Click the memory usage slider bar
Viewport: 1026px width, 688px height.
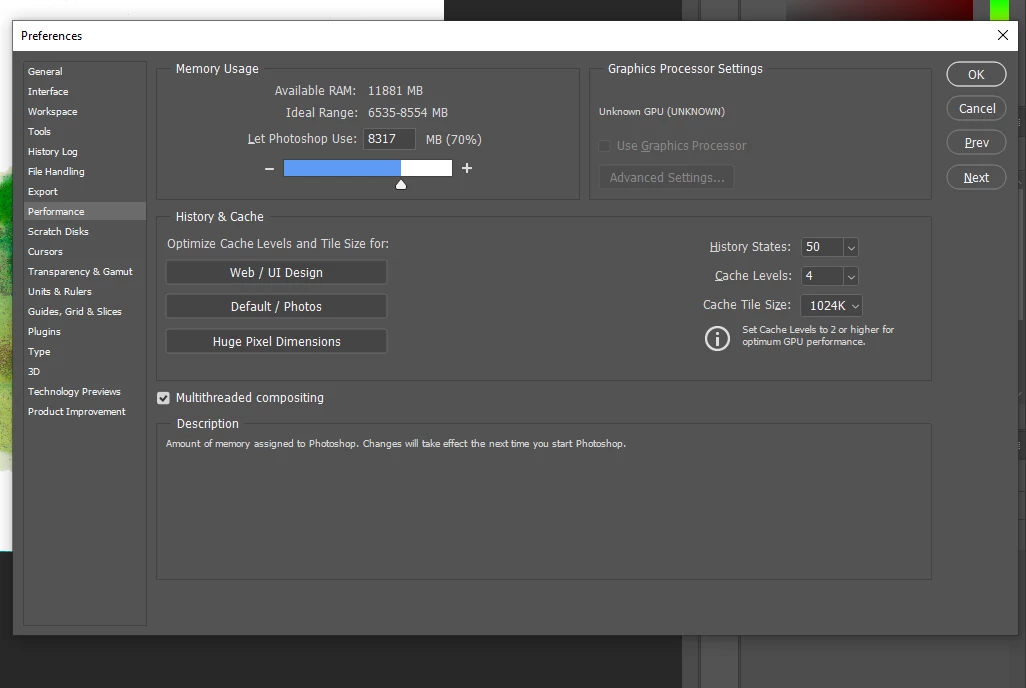368,168
